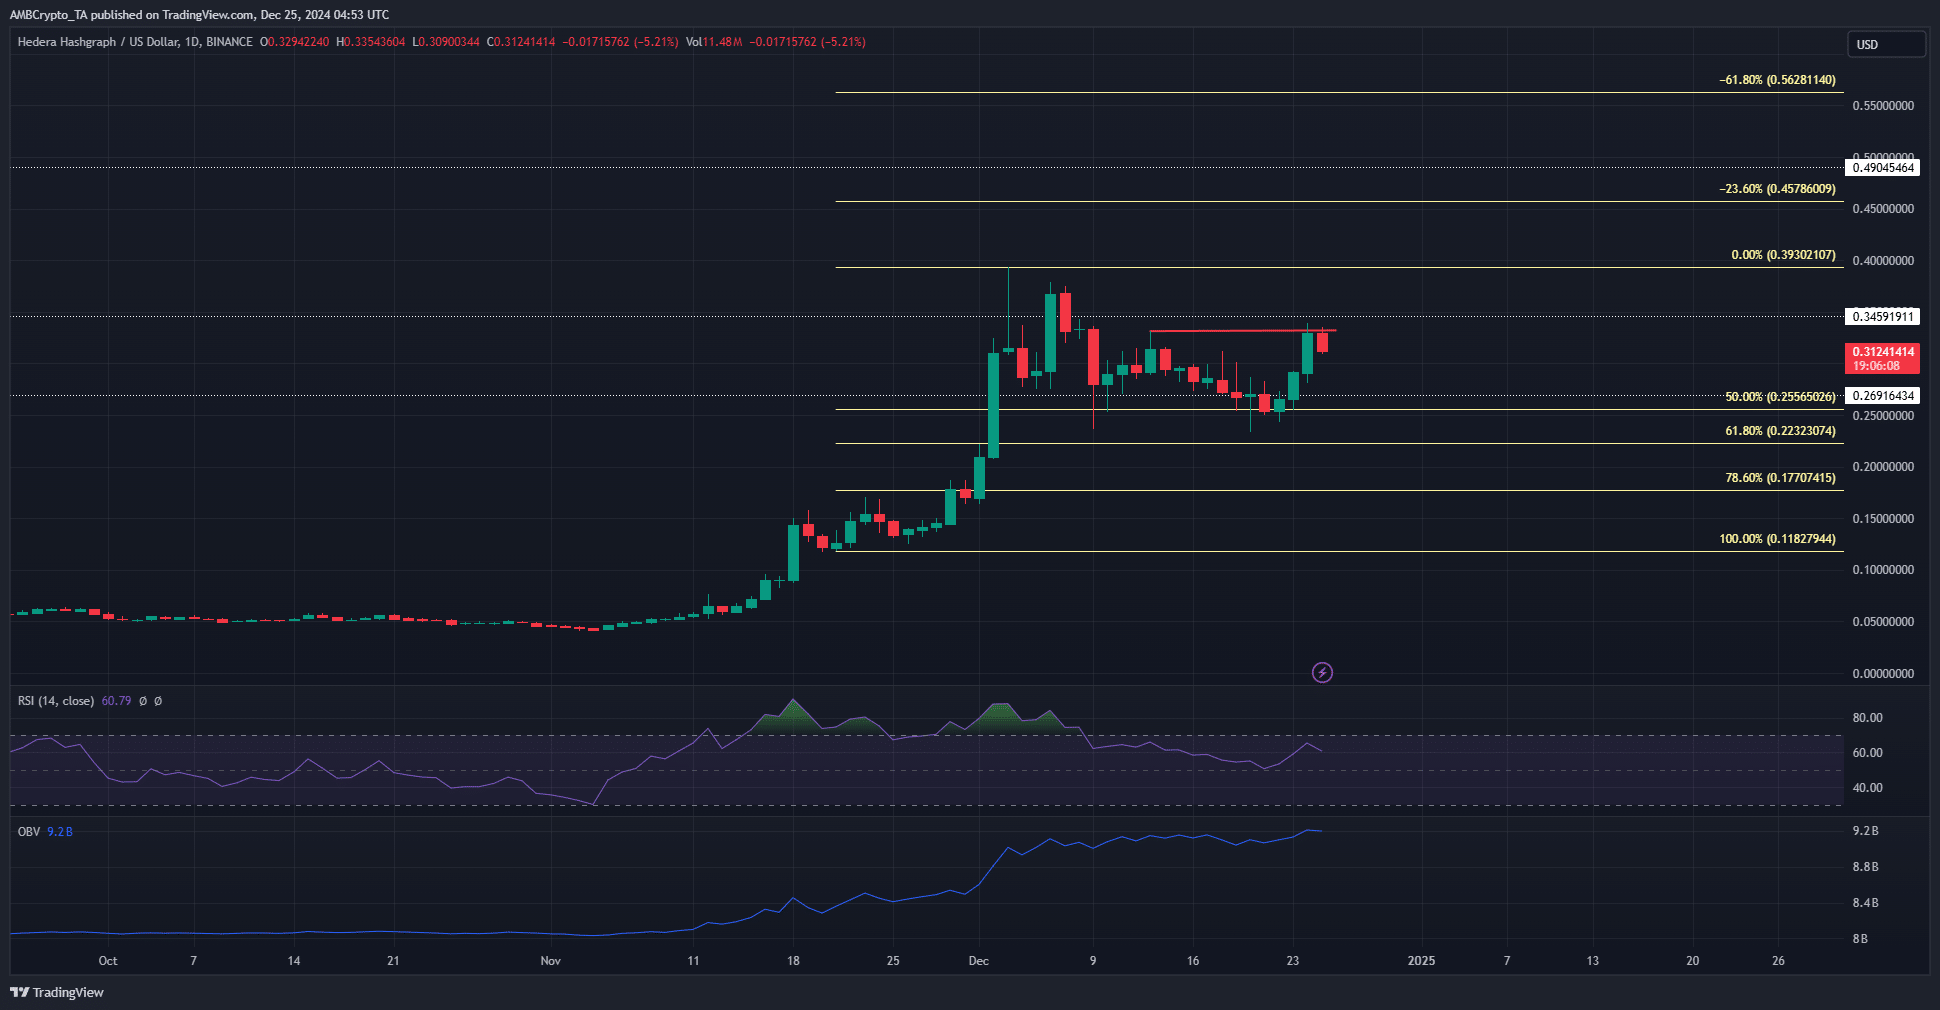1940x1010 pixels.
Task: Click the Nov label on the time axis
Action: coord(550,961)
